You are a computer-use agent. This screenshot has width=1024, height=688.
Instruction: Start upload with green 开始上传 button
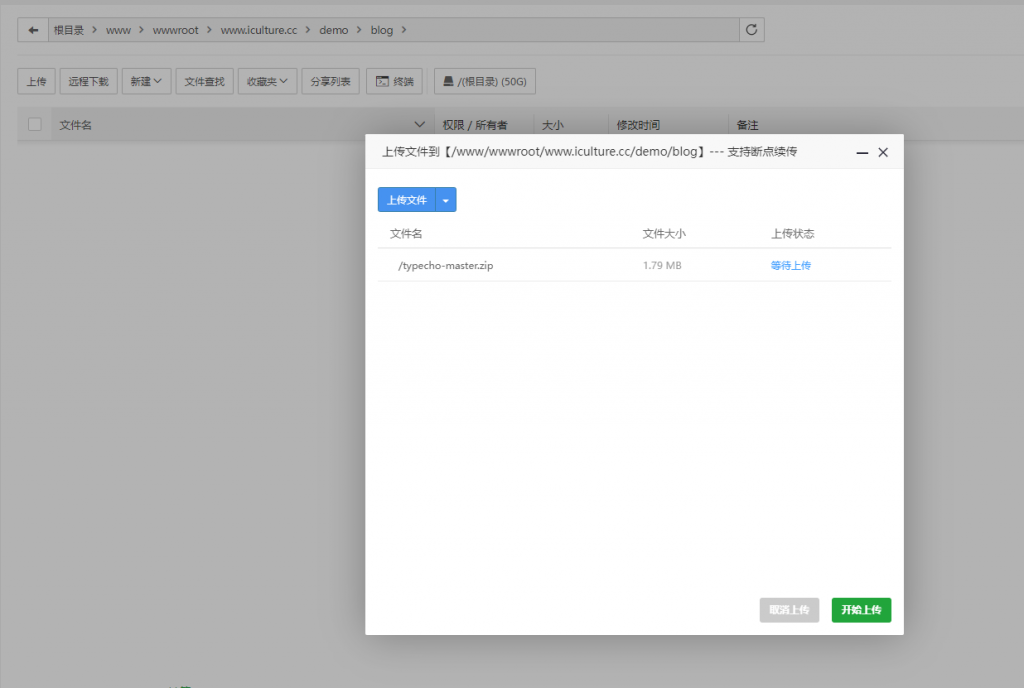pos(861,610)
